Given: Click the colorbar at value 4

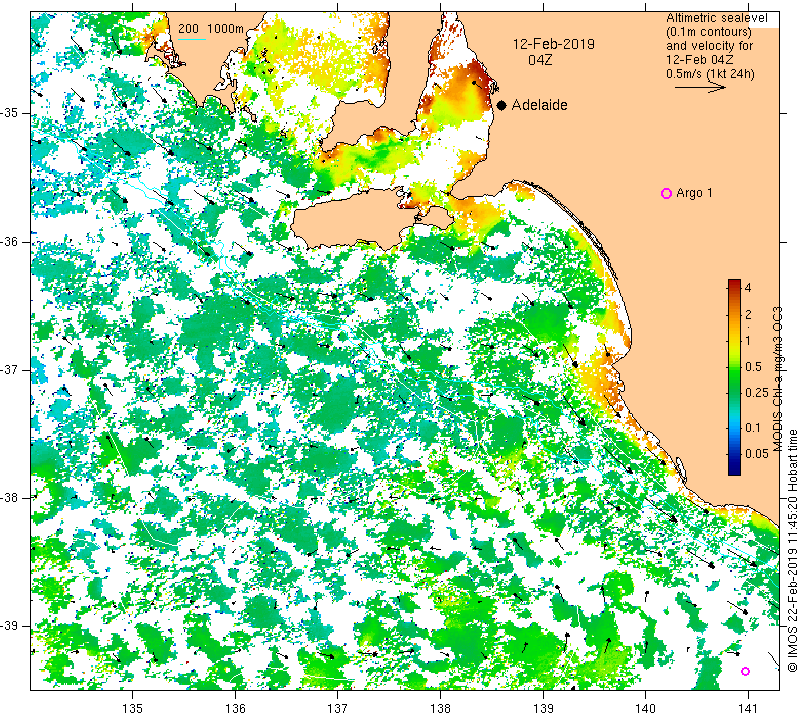Looking at the screenshot, I should pos(734,287).
